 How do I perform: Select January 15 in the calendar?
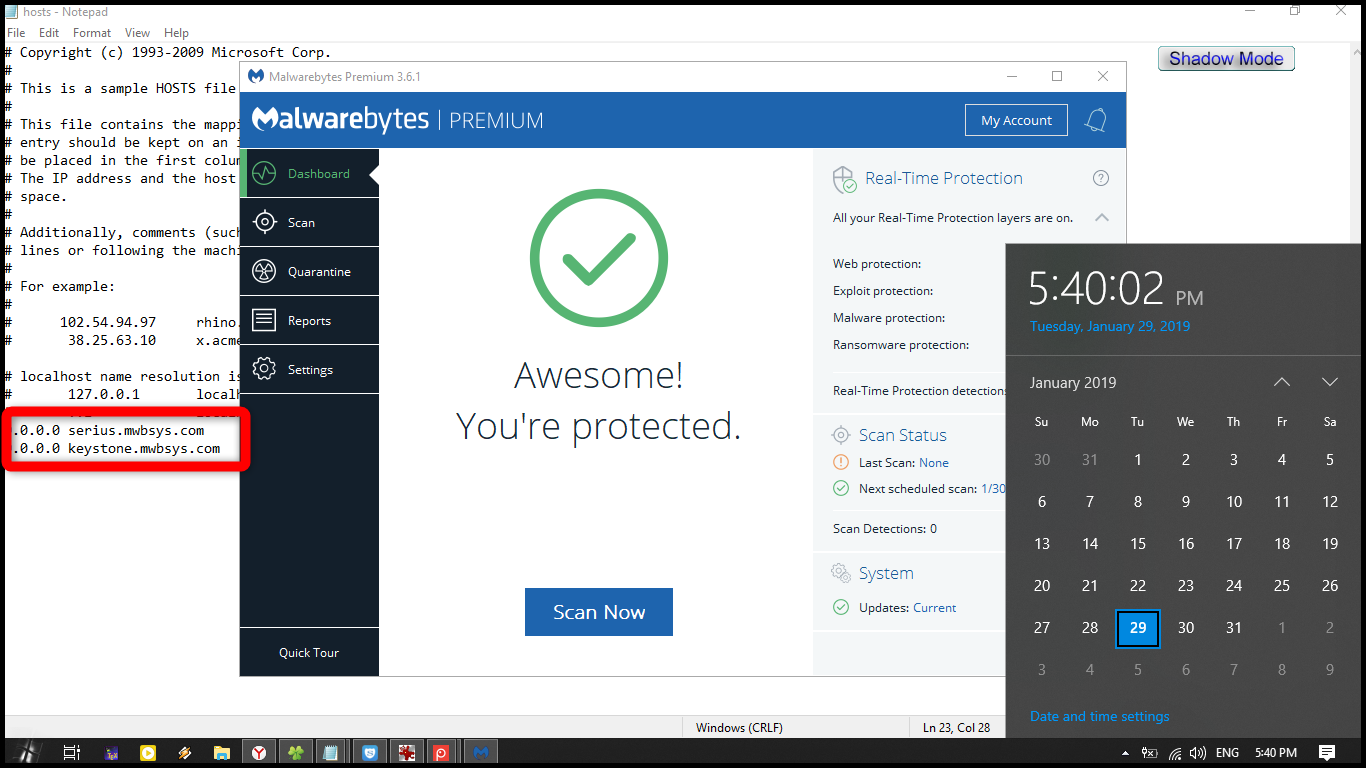point(1138,544)
